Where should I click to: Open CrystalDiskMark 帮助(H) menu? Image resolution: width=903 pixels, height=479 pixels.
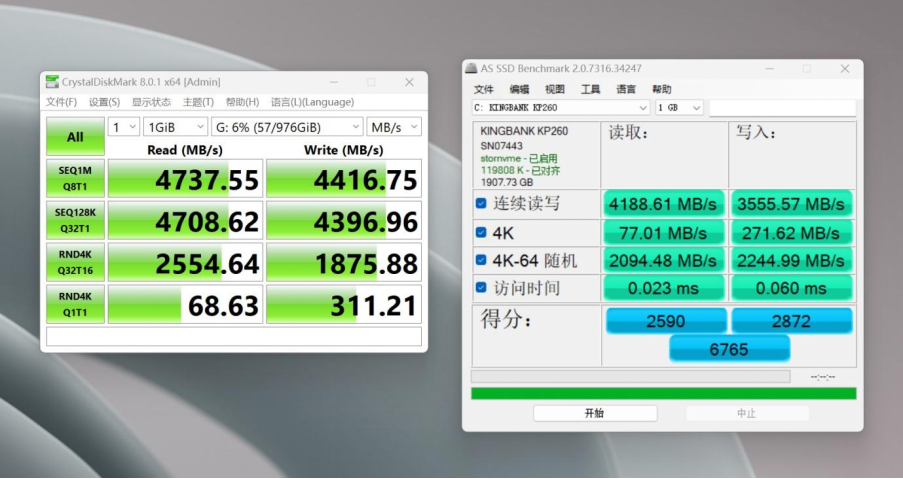coord(242,102)
